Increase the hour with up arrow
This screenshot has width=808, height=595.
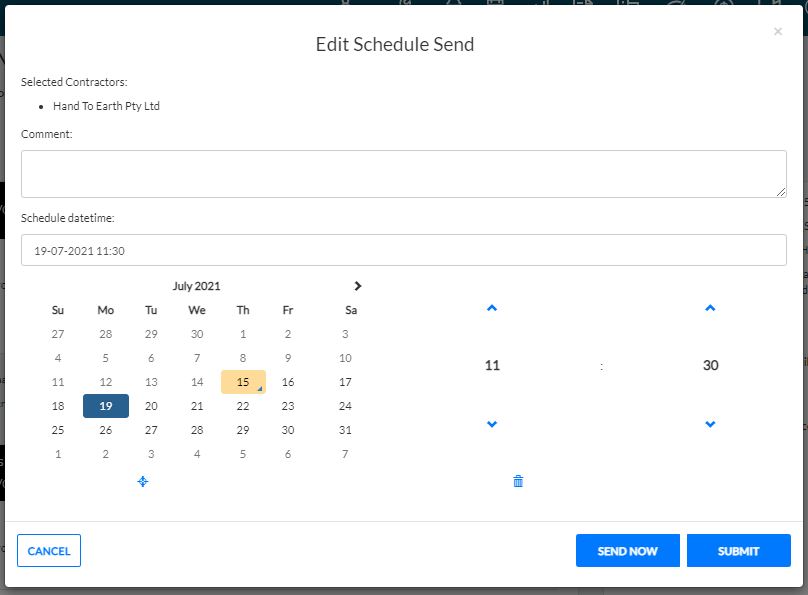point(491,308)
